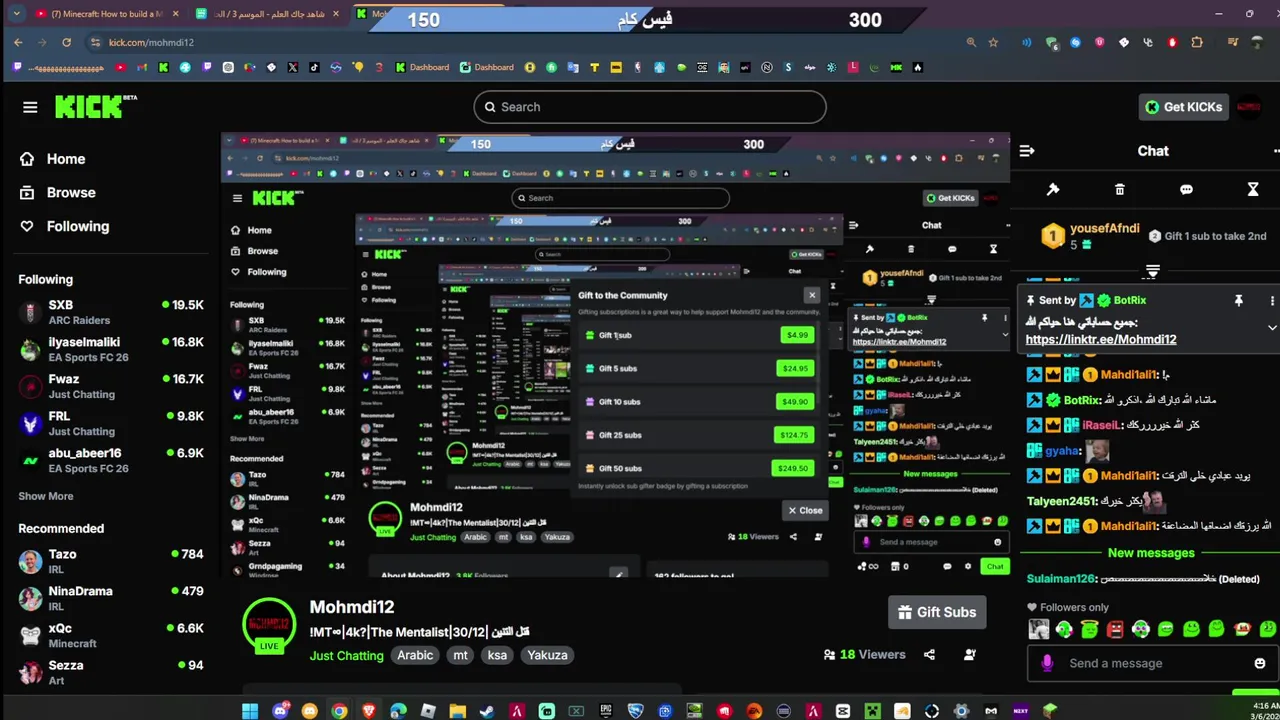This screenshot has width=1280, height=720.
Task: Open ilyaselmaliki channel in sidebar
Action: tap(111, 349)
